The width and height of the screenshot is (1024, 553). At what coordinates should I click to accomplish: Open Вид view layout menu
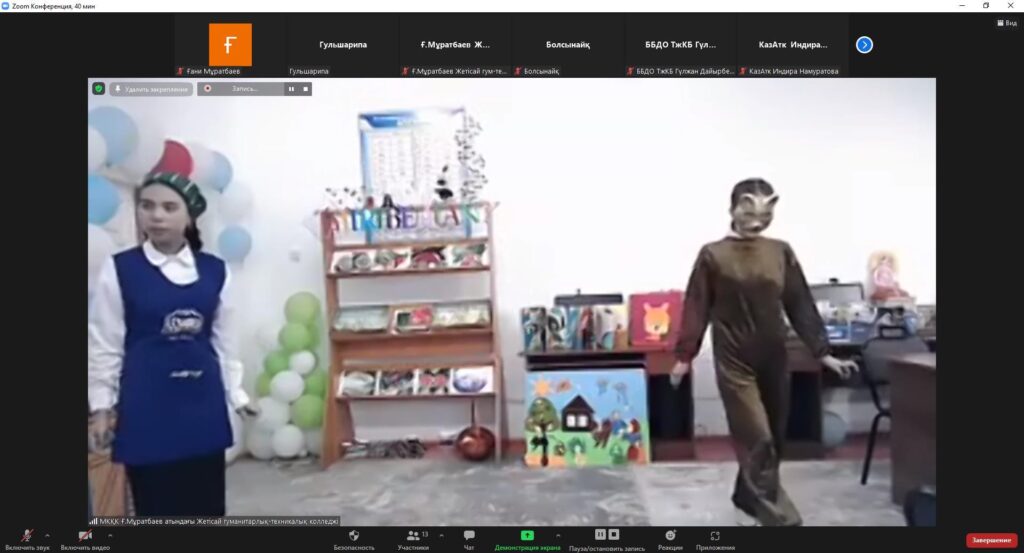tap(1007, 23)
